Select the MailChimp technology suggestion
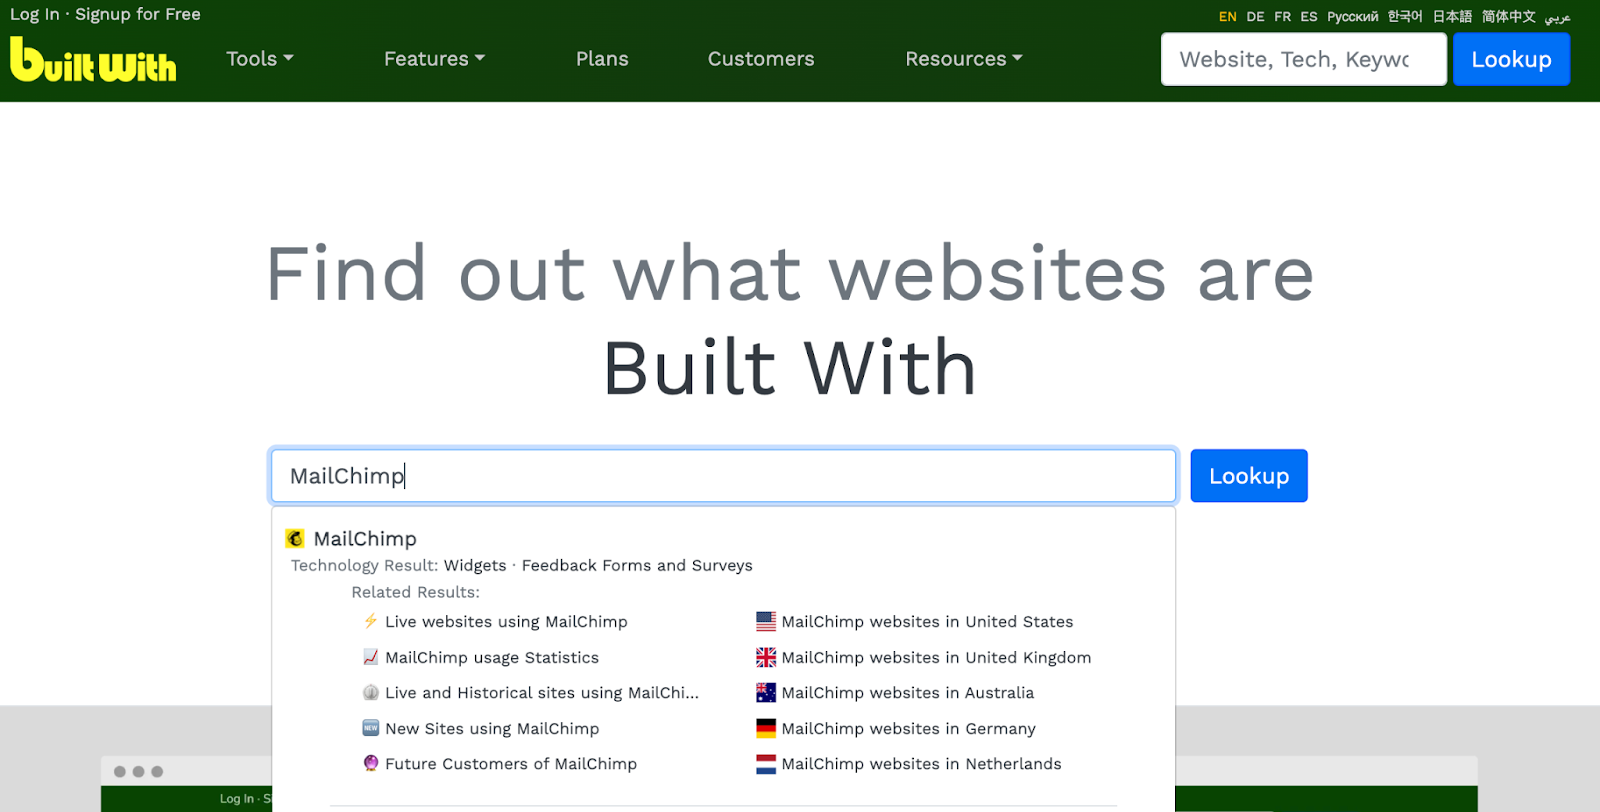1600x812 pixels. [365, 539]
